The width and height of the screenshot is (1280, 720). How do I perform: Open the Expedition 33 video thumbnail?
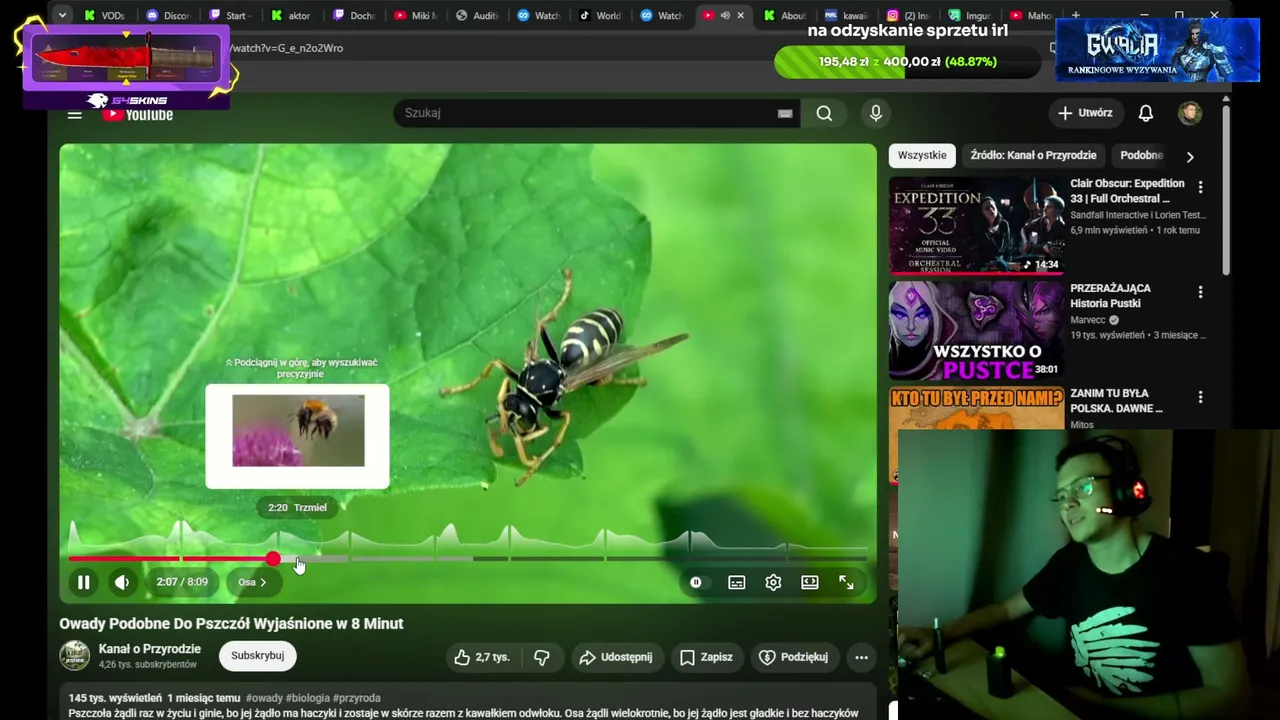pyautogui.click(x=977, y=225)
